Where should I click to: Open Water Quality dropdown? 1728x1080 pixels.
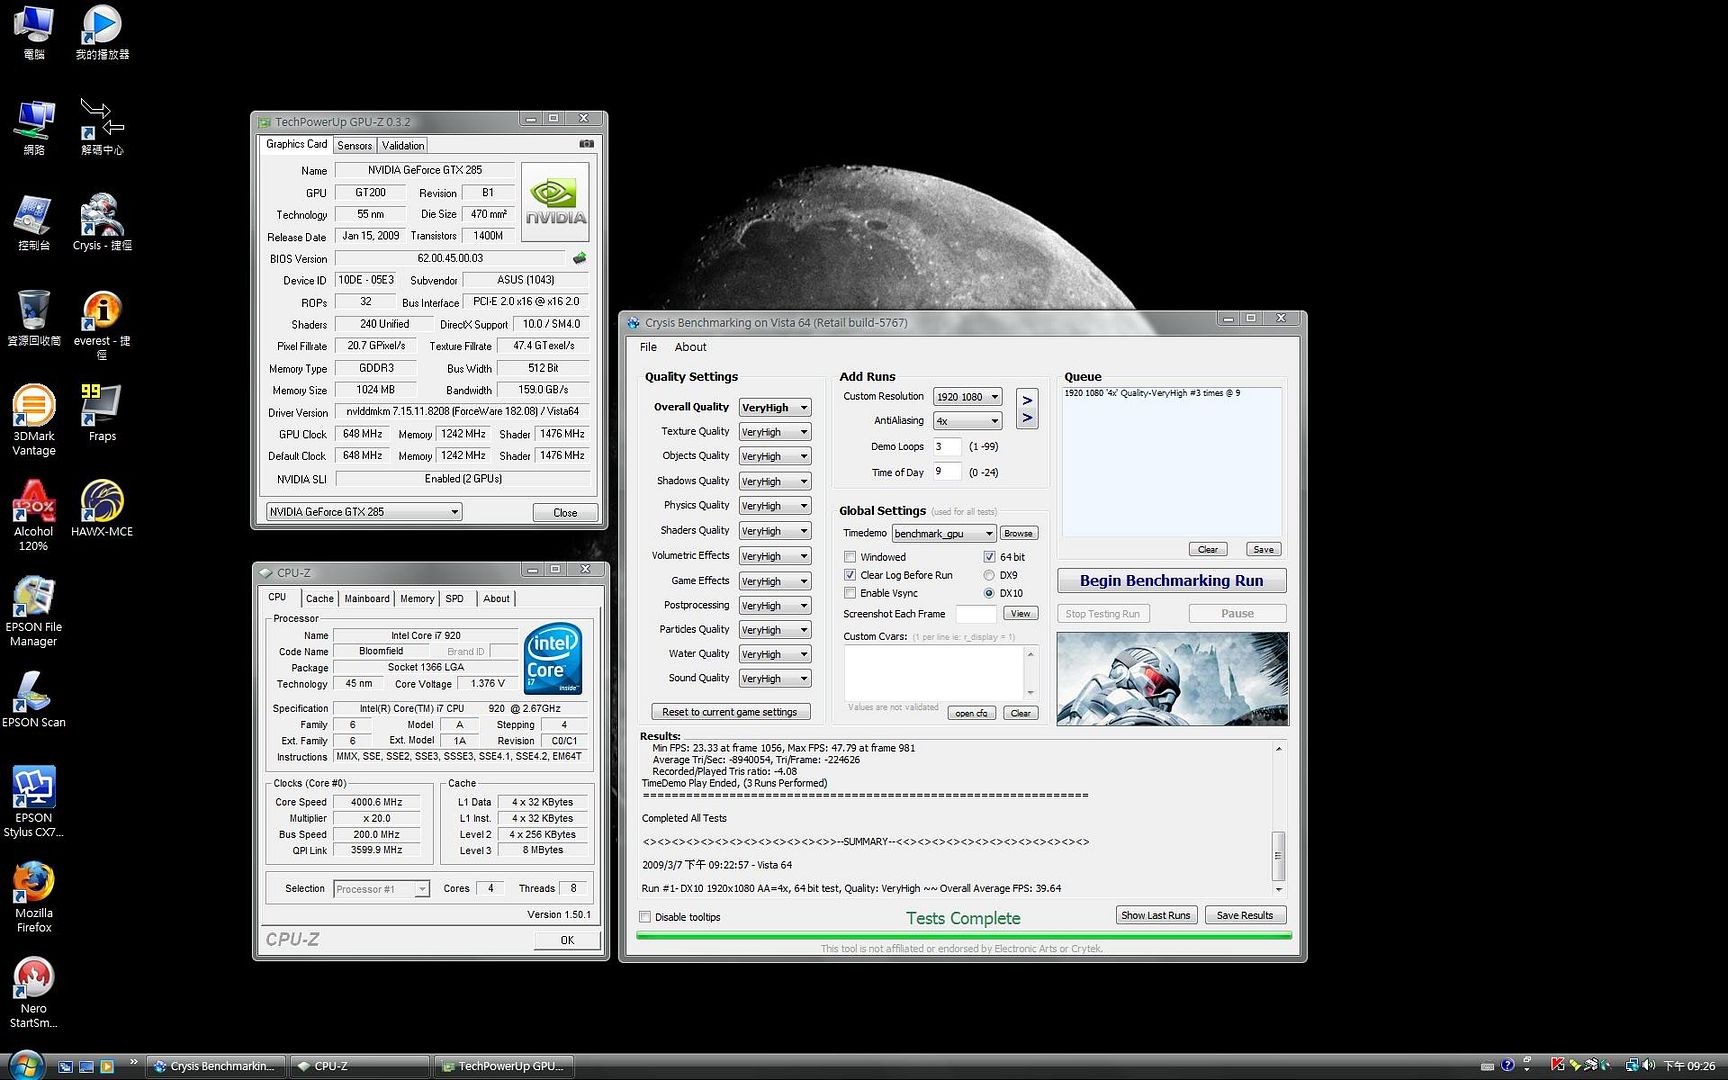coord(775,654)
